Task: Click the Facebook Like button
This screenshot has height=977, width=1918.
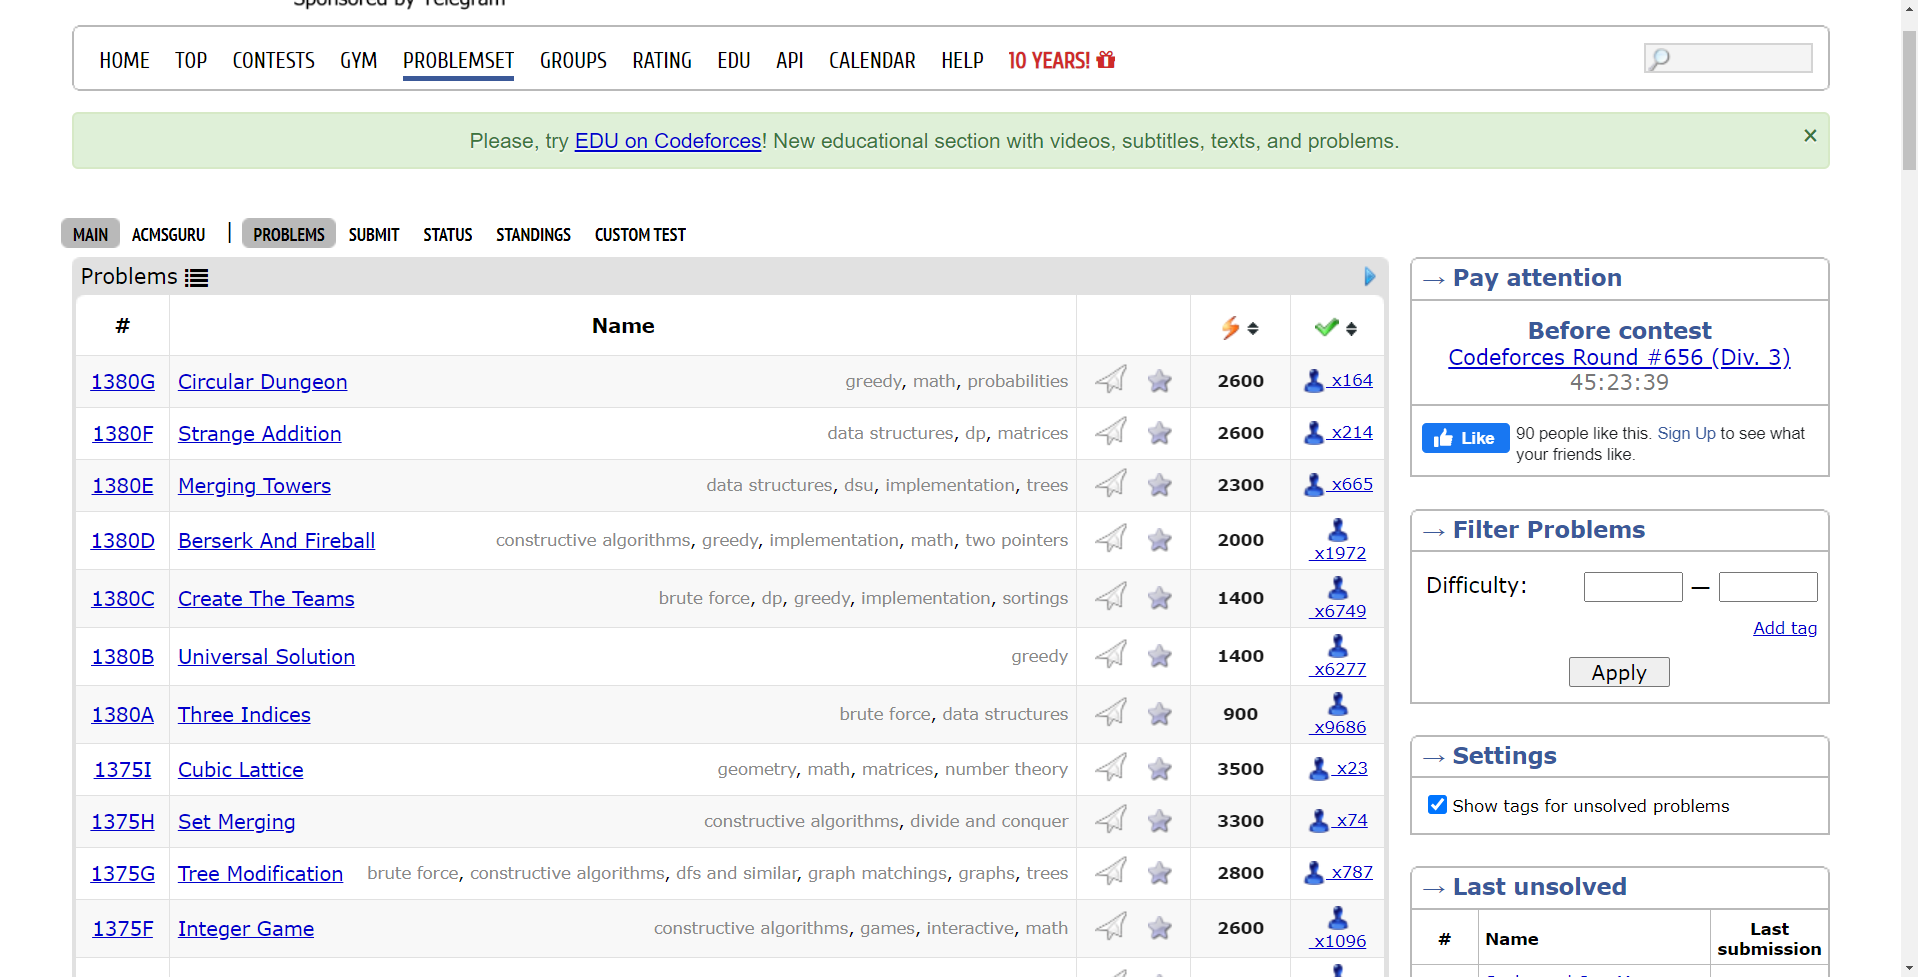Action: point(1465,438)
